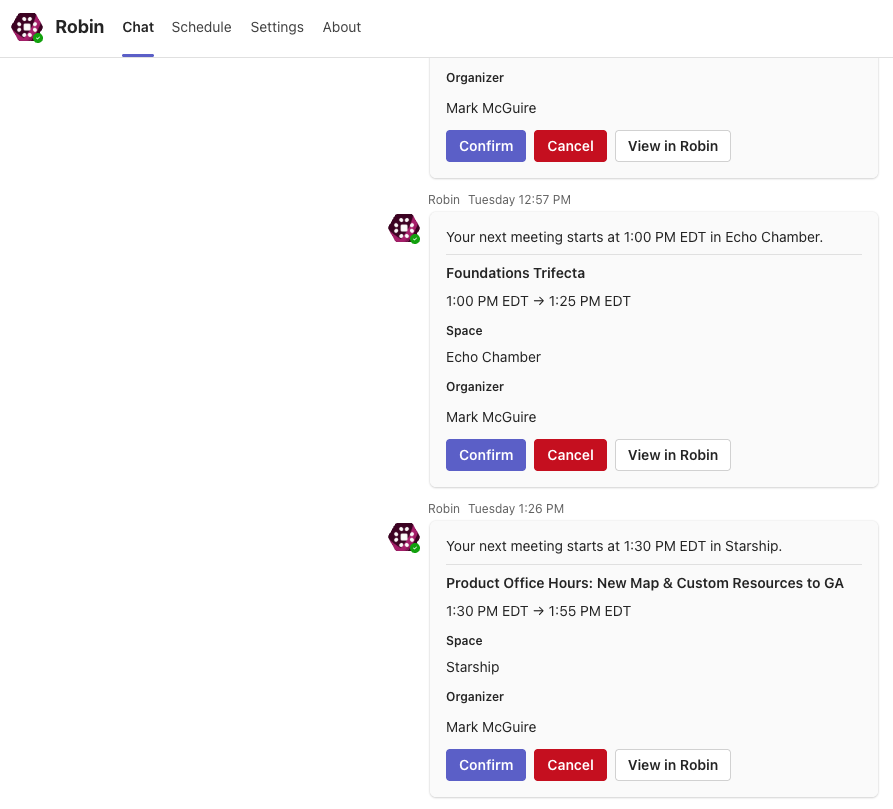Cancel the Foundations Trifecta meeting

coord(570,455)
